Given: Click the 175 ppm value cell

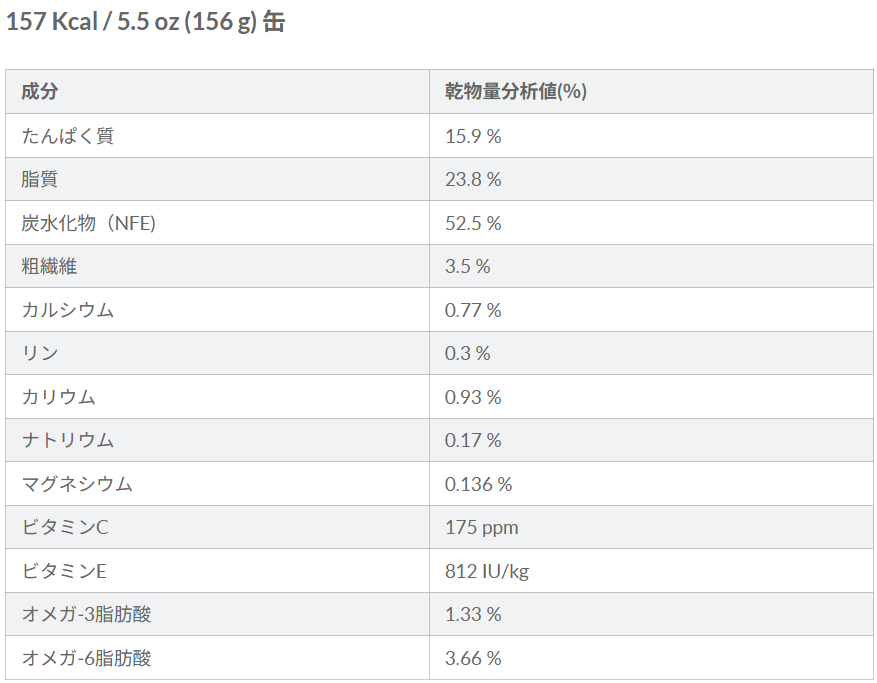Looking at the screenshot, I should click(x=481, y=527).
